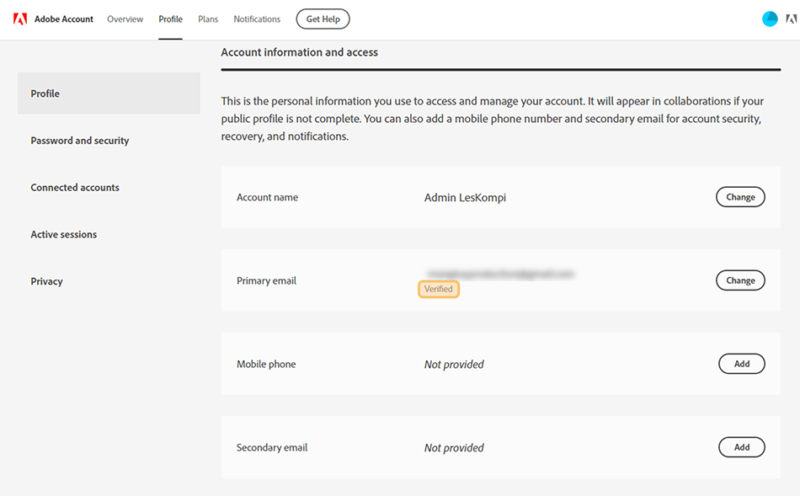Click the Adobe logo icon in header
Screen dimensions: 800x496
[20, 19]
